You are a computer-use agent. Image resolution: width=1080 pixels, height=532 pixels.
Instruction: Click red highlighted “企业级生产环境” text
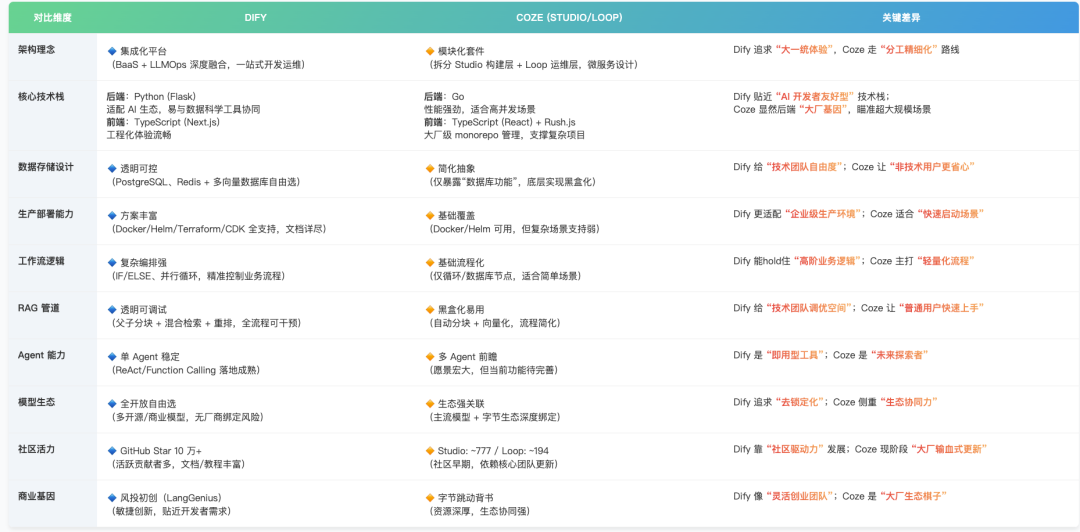click(824, 214)
